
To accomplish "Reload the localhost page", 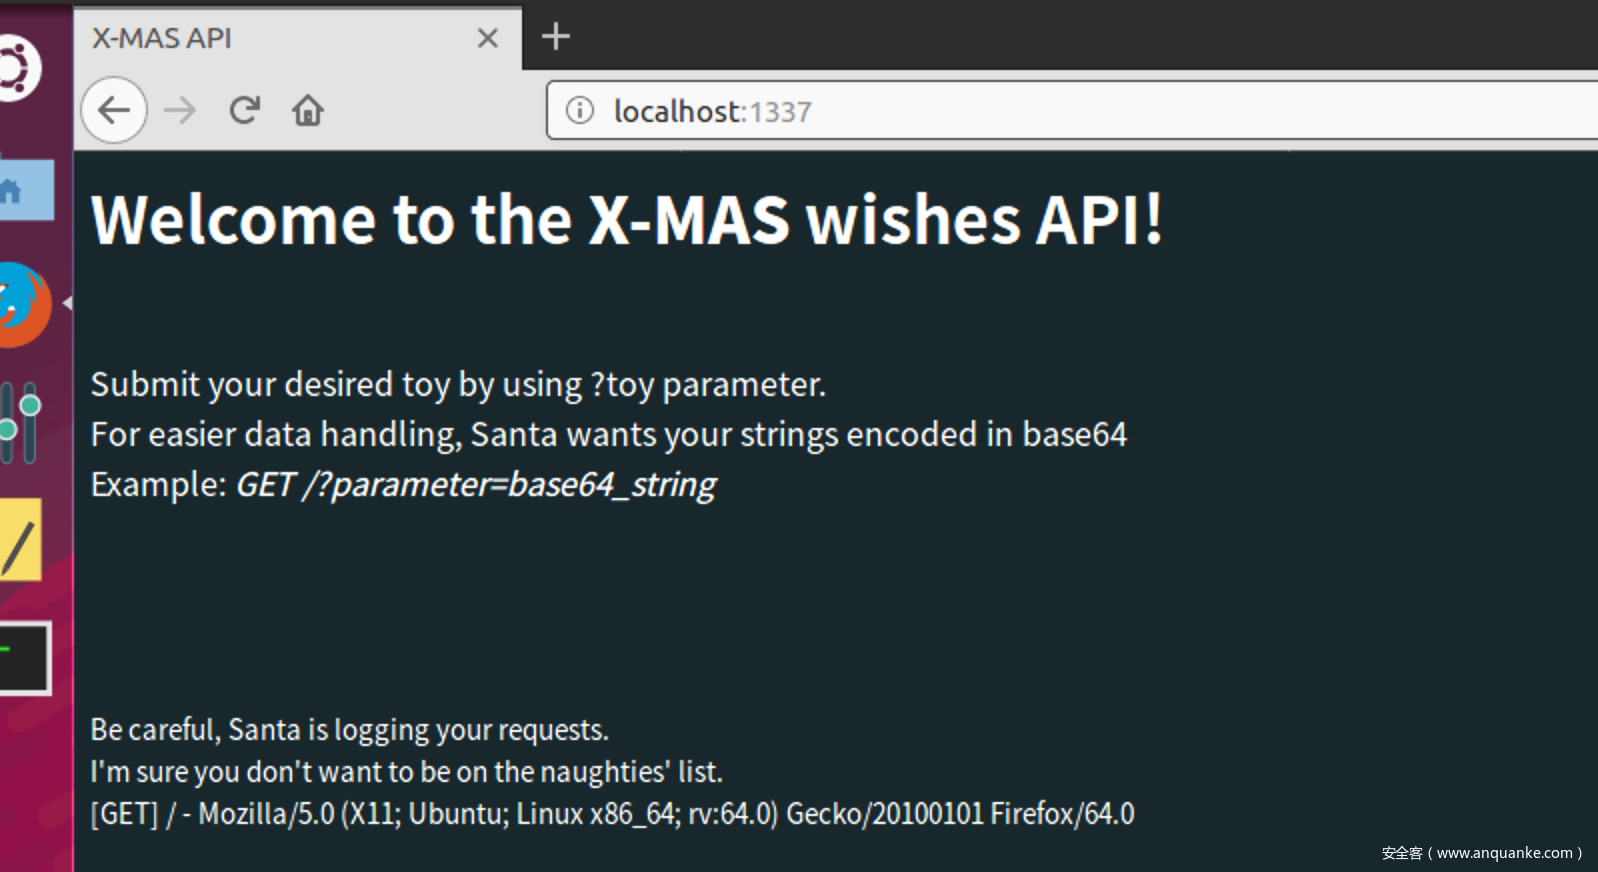I will (245, 110).
